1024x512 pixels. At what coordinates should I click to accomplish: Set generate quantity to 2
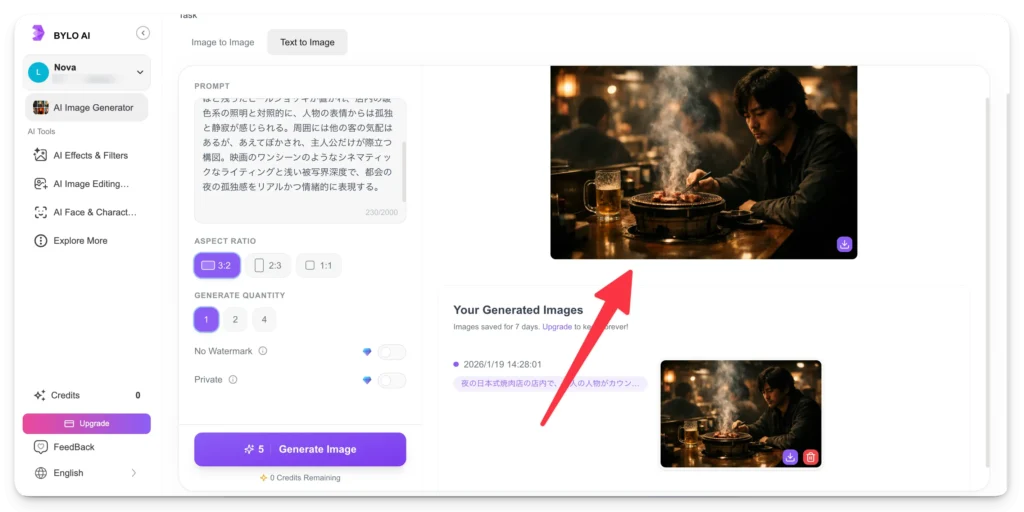235,320
